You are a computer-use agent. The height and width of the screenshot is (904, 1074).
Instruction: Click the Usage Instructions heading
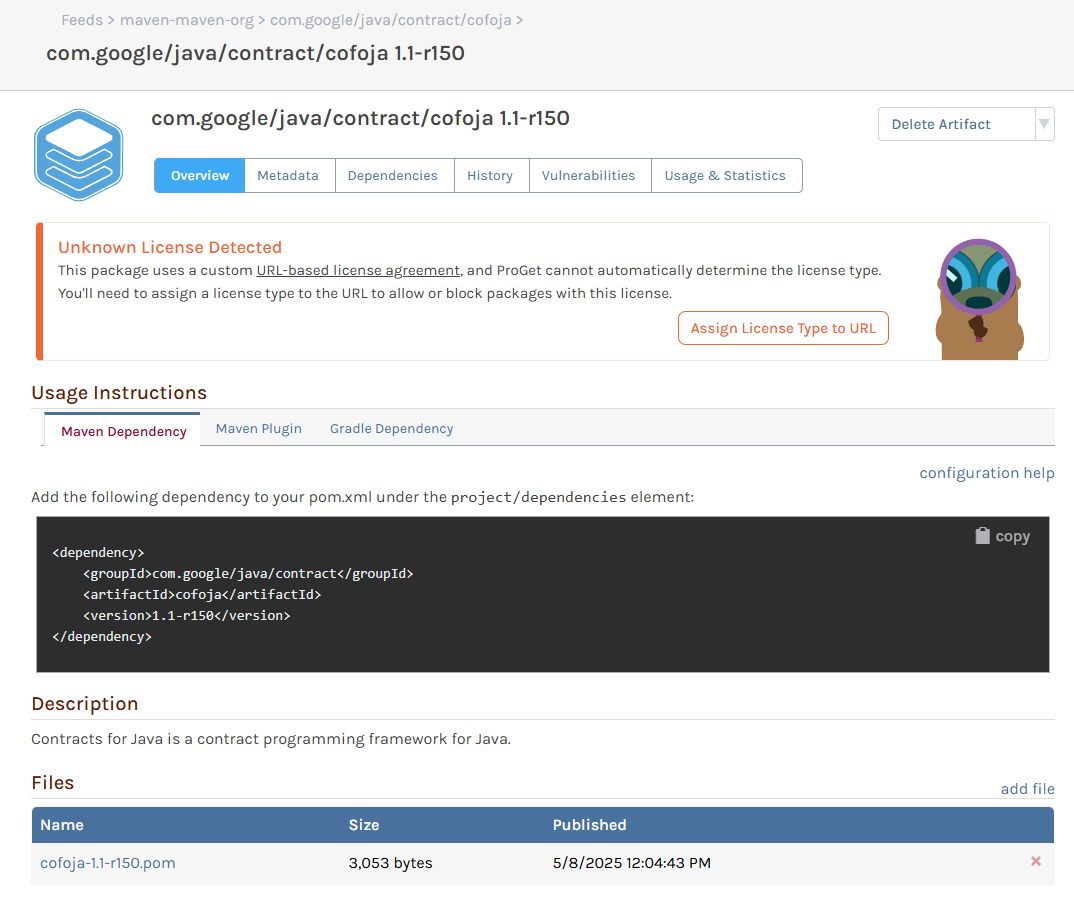[x=119, y=392]
